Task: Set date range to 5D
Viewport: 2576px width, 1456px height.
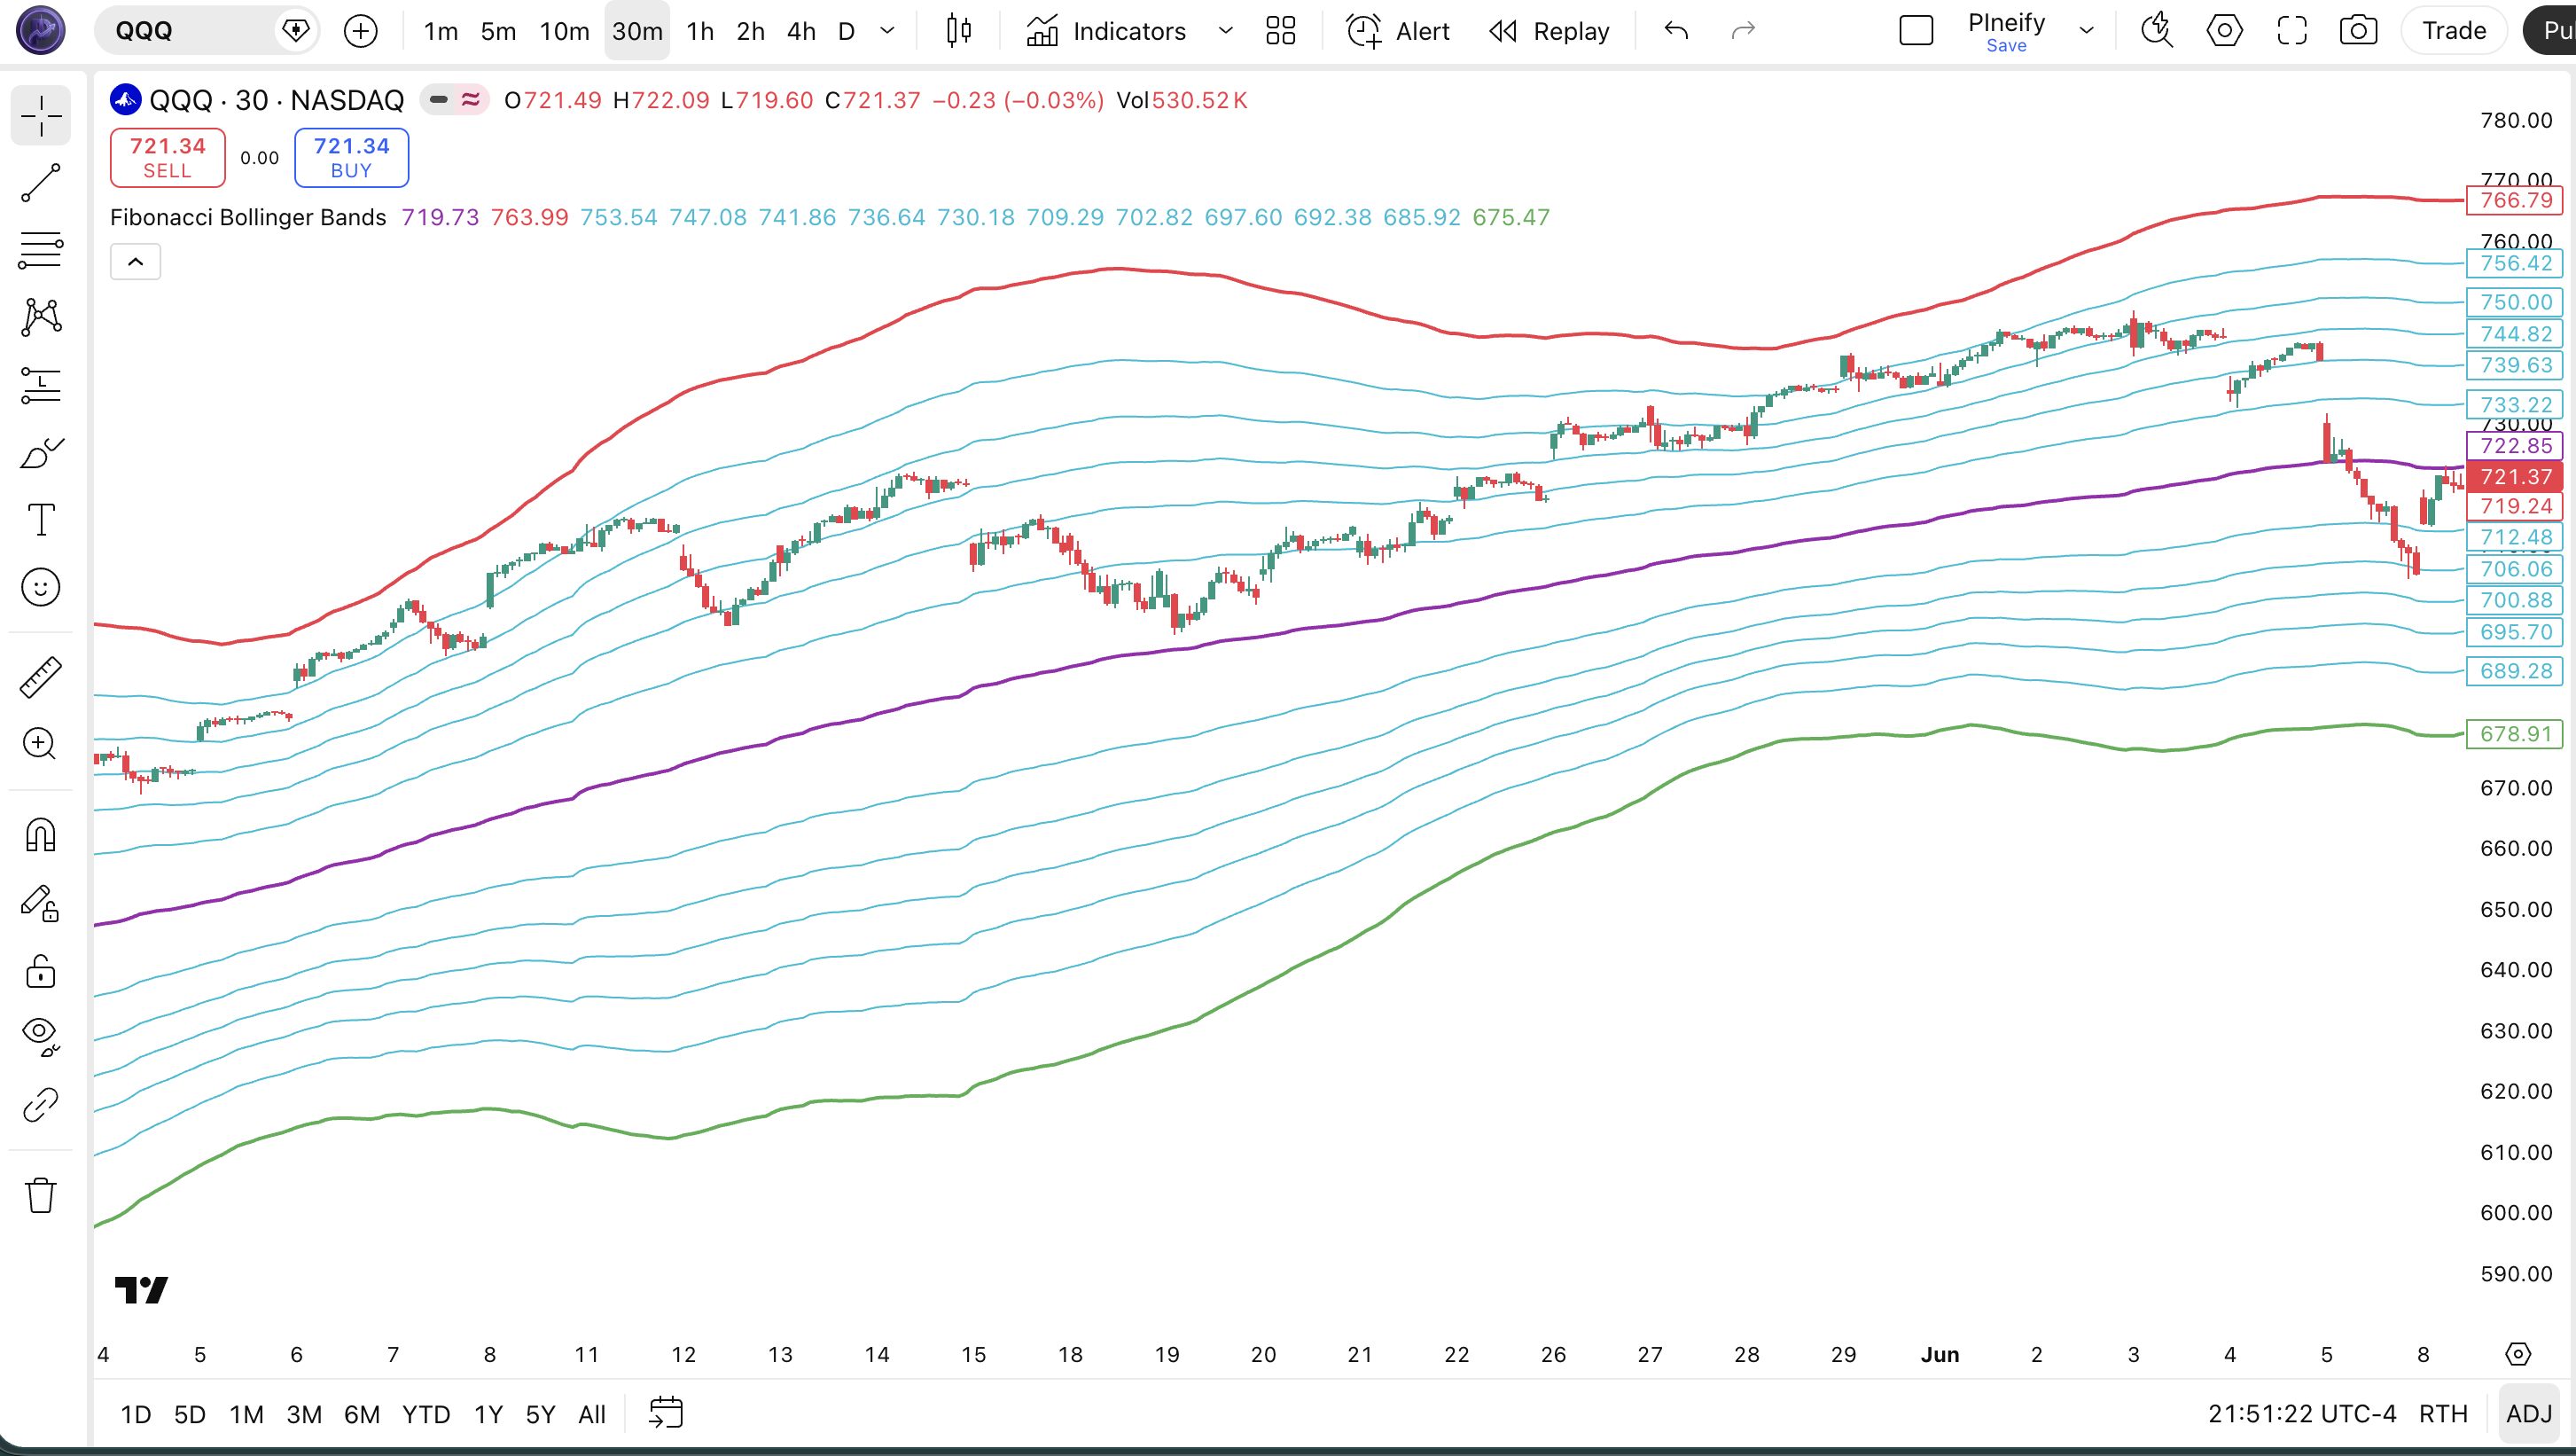Action: pyautogui.click(x=189, y=1414)
